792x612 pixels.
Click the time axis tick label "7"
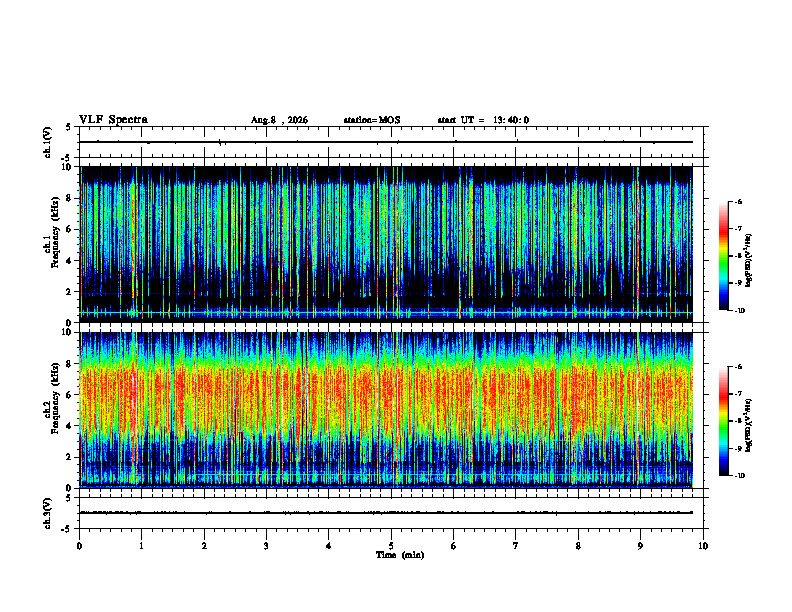[516, 546]
